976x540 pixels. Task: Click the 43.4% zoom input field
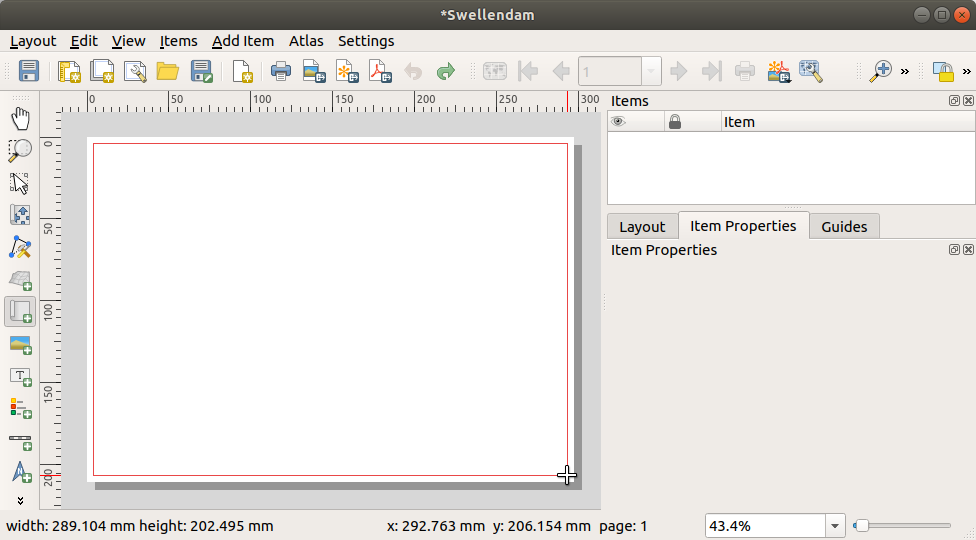[764, 526]
